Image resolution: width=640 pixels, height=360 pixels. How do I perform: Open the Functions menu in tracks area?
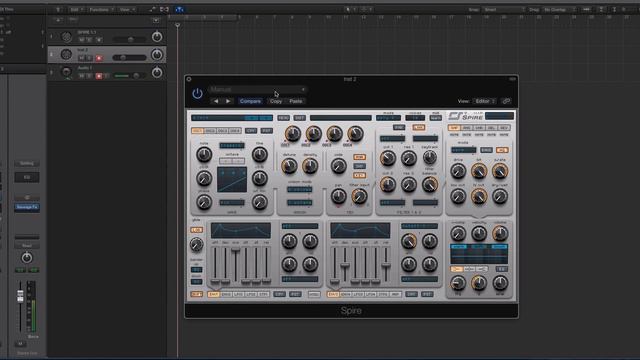click(x=101, y=9)
